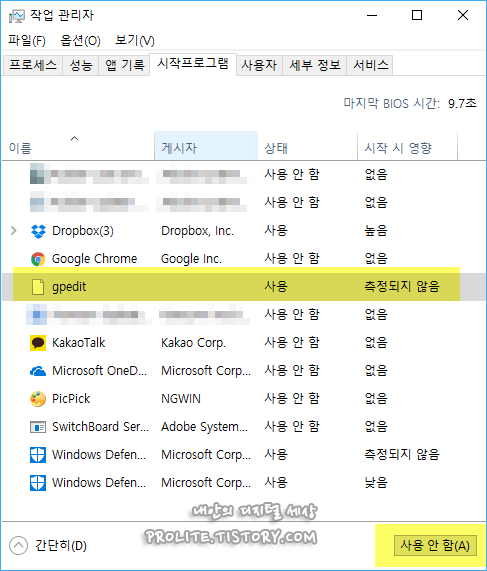Click the PicPick palette icon
This screenshot has width=487, height=571.
pos(38,399)
